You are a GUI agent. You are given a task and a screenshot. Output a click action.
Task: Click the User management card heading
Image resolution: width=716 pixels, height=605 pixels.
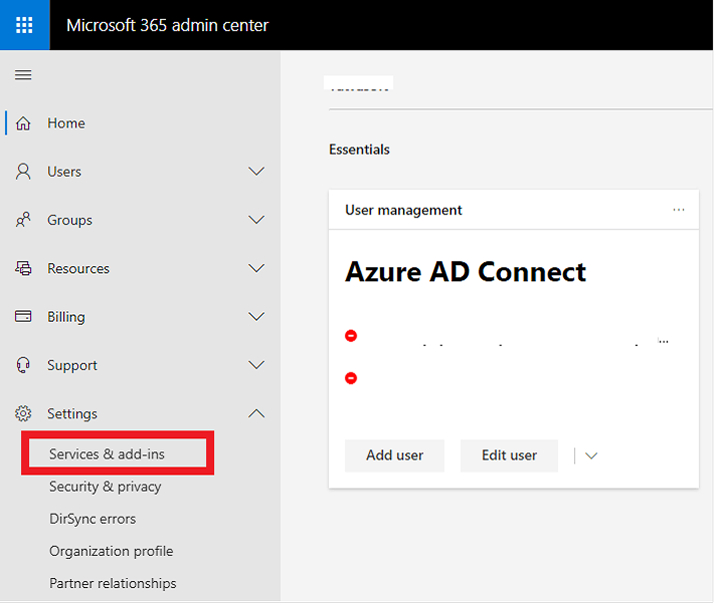[x=404, y=210]
